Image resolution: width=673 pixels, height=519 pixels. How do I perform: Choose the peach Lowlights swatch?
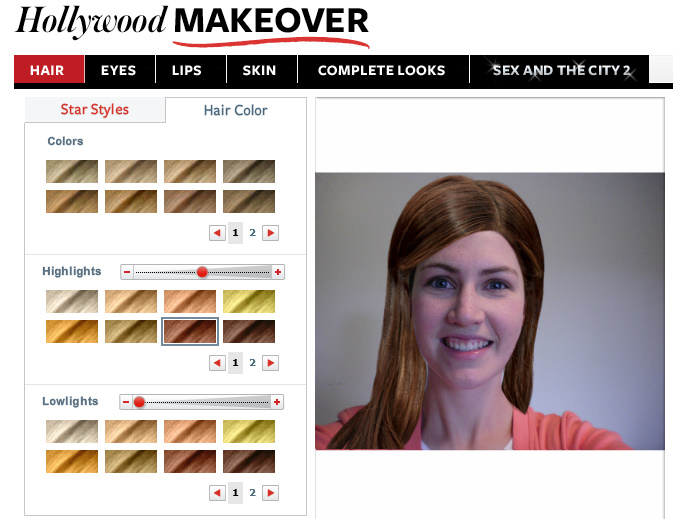coord(190,431)
